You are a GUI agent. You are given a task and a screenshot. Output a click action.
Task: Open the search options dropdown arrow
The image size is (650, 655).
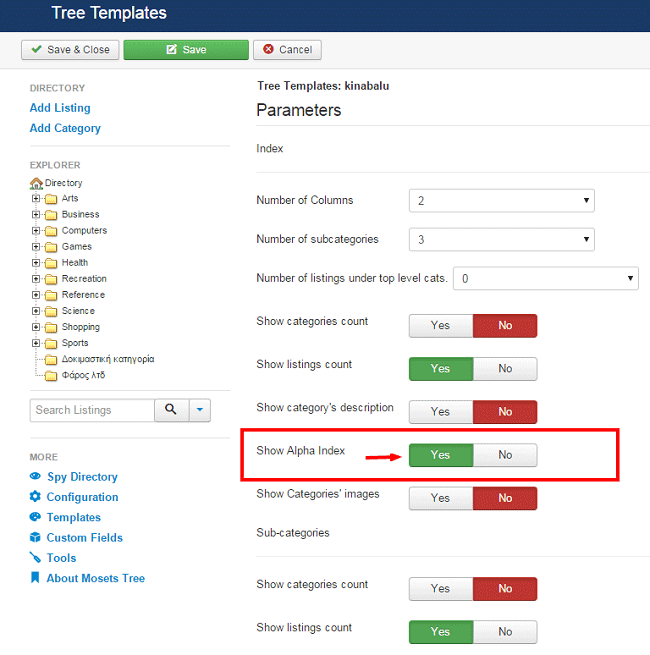[200, 410]
